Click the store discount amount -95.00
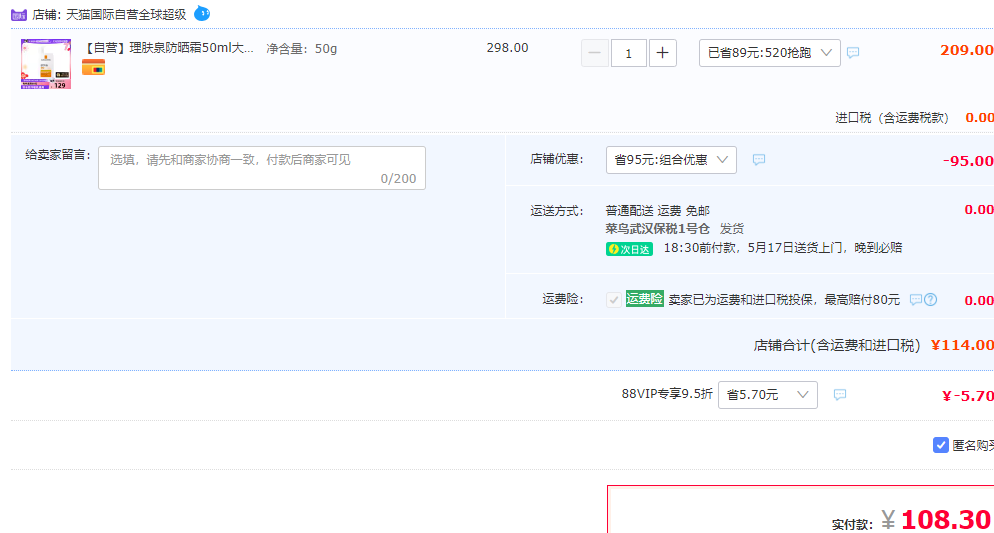 pyautogui.click(x=968, y=161)
